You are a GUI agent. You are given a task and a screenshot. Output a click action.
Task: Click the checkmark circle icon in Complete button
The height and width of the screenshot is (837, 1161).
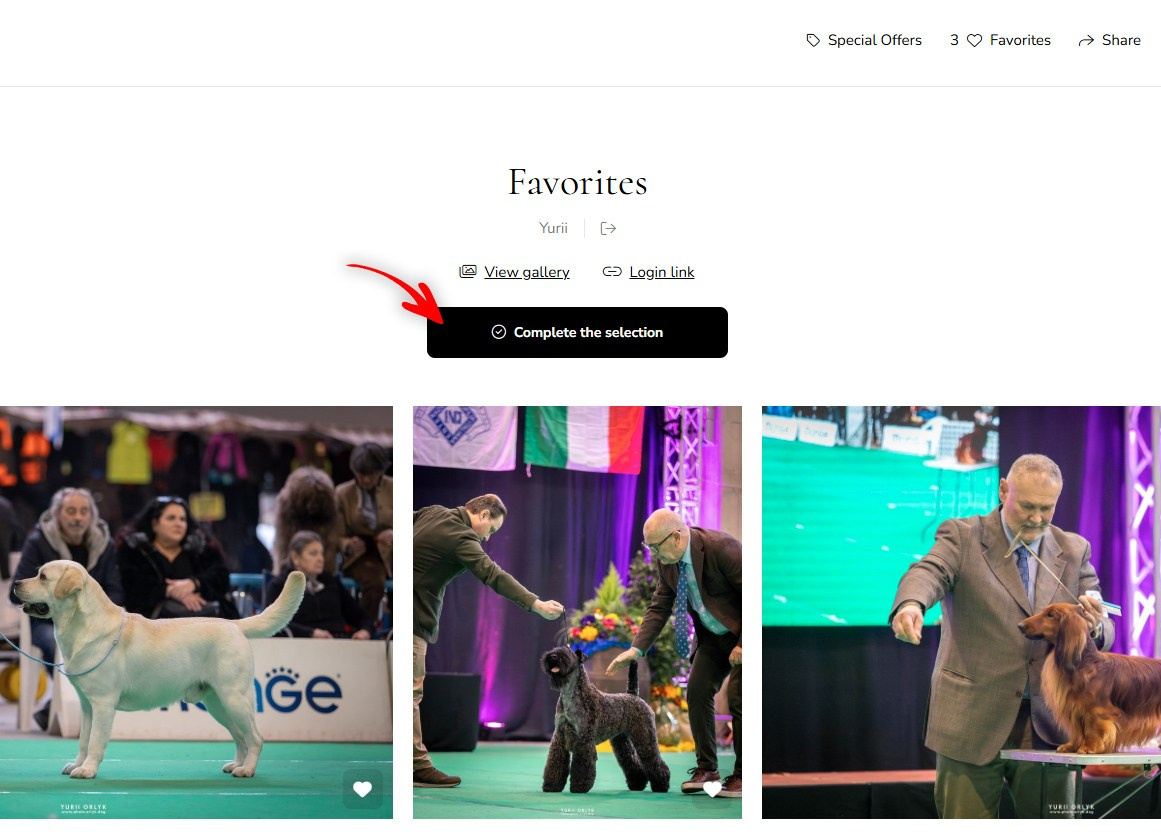click(x=499, y=332)
